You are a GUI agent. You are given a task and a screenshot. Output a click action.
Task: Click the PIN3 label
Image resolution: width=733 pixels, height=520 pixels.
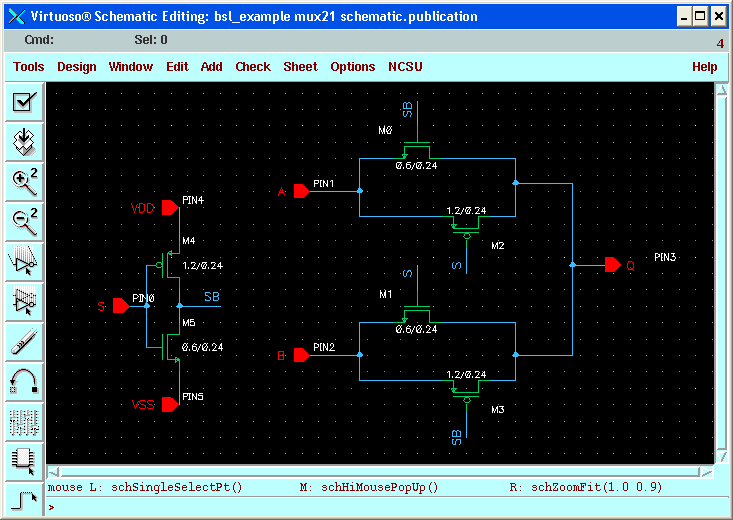tap(665, 257)
